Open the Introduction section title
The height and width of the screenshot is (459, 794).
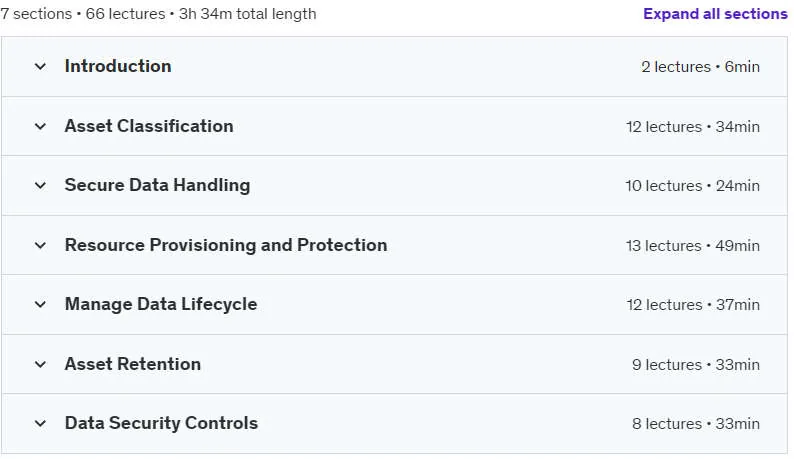pyautogui.click(x=118, y=66)
